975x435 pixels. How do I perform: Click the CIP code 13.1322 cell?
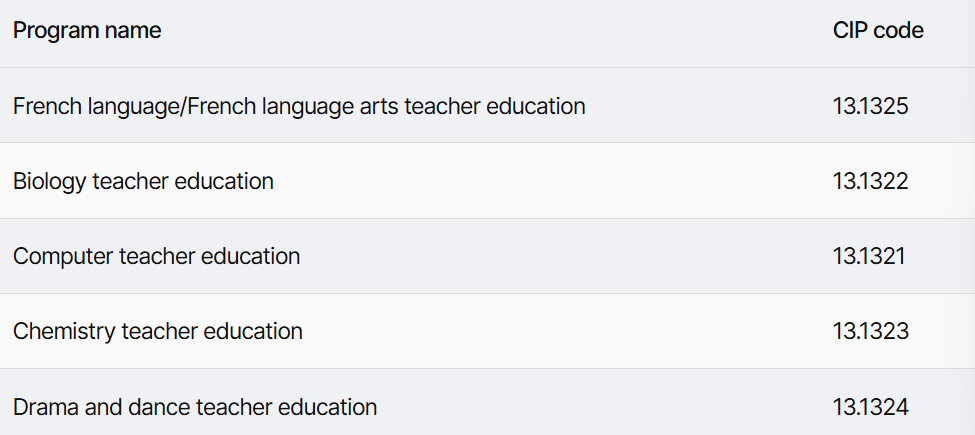pyautogui.click(x=871, y=181)
